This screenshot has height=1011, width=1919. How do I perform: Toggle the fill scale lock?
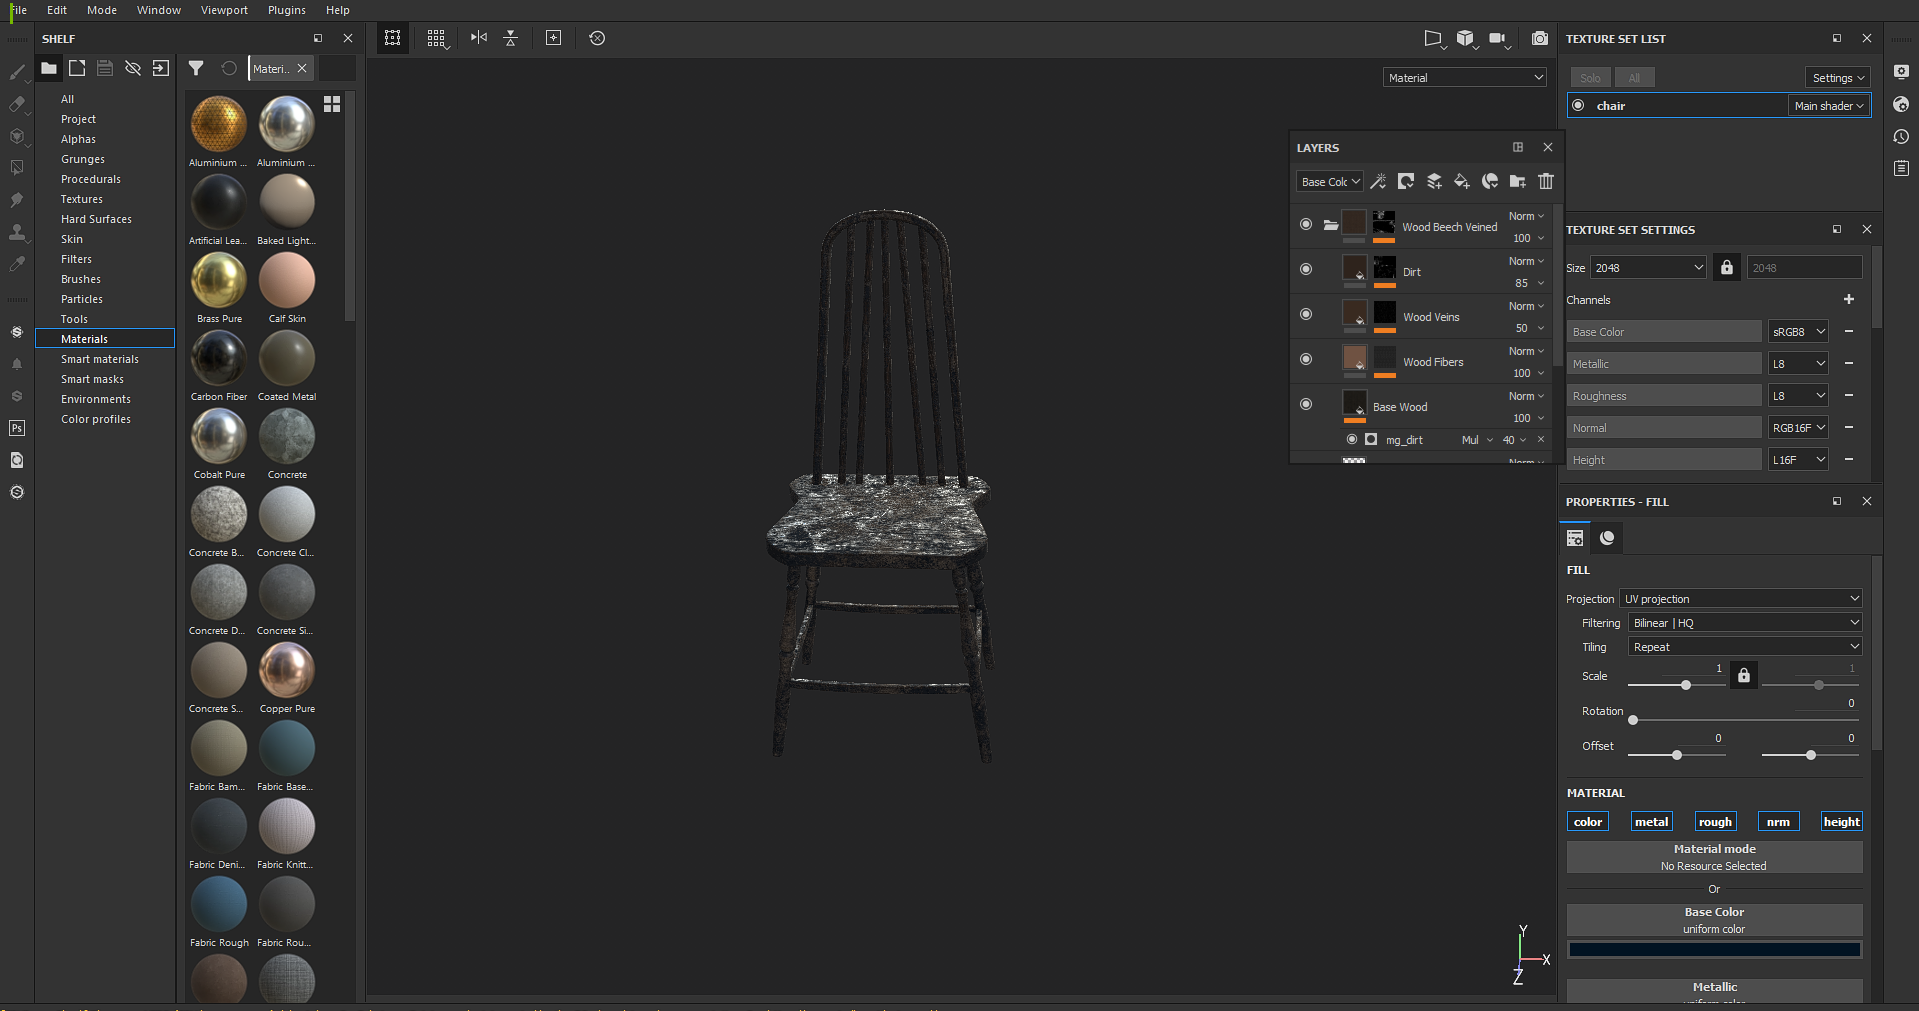point(1744,676)
